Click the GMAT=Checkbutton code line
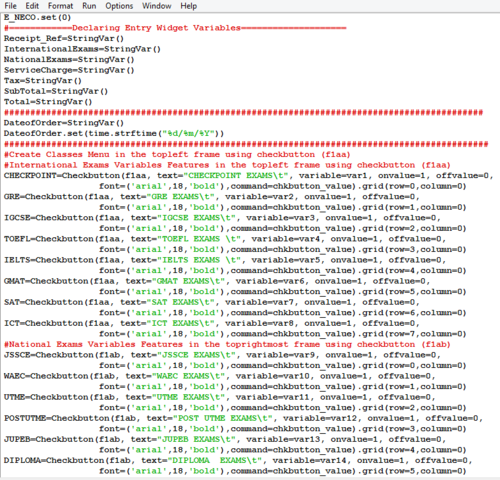This screenshot has height=480, width=500. point(217,281)
